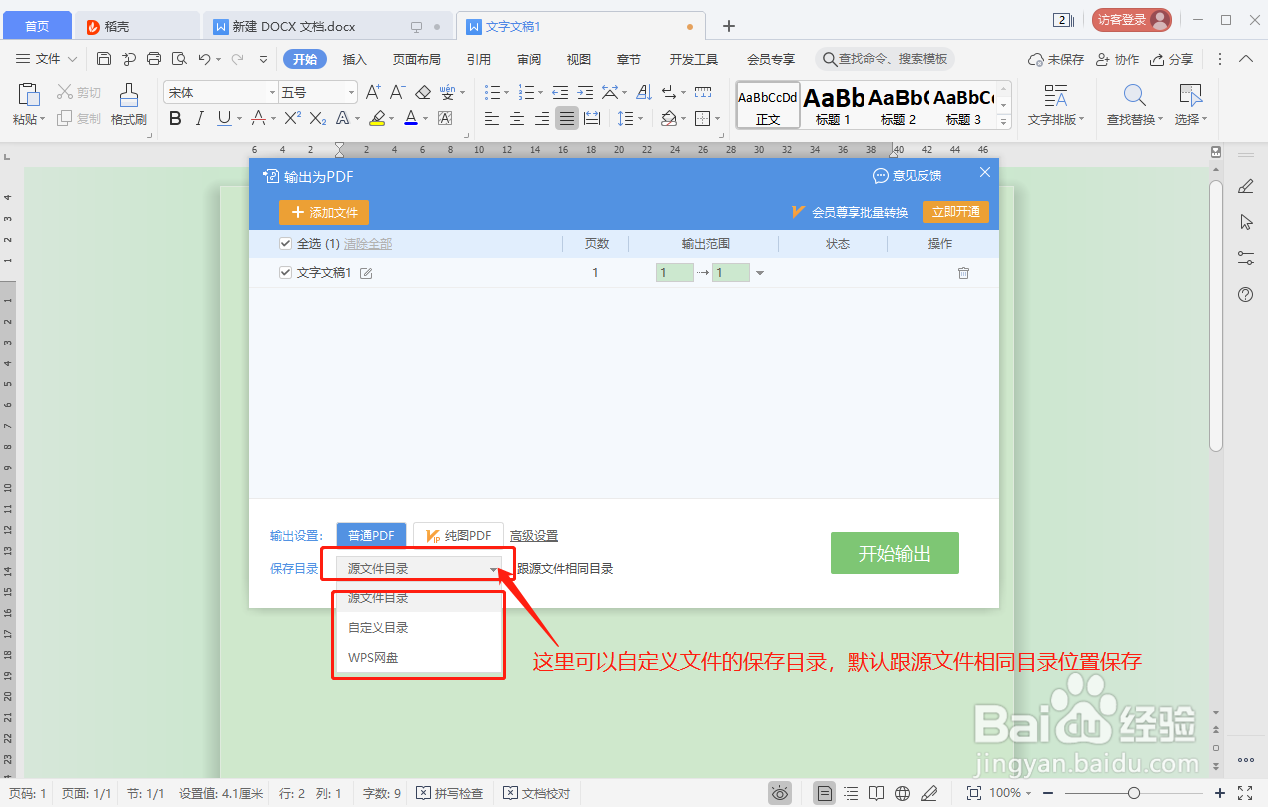
Task: Open the 插入 ribbon tab
Action: 354,59
